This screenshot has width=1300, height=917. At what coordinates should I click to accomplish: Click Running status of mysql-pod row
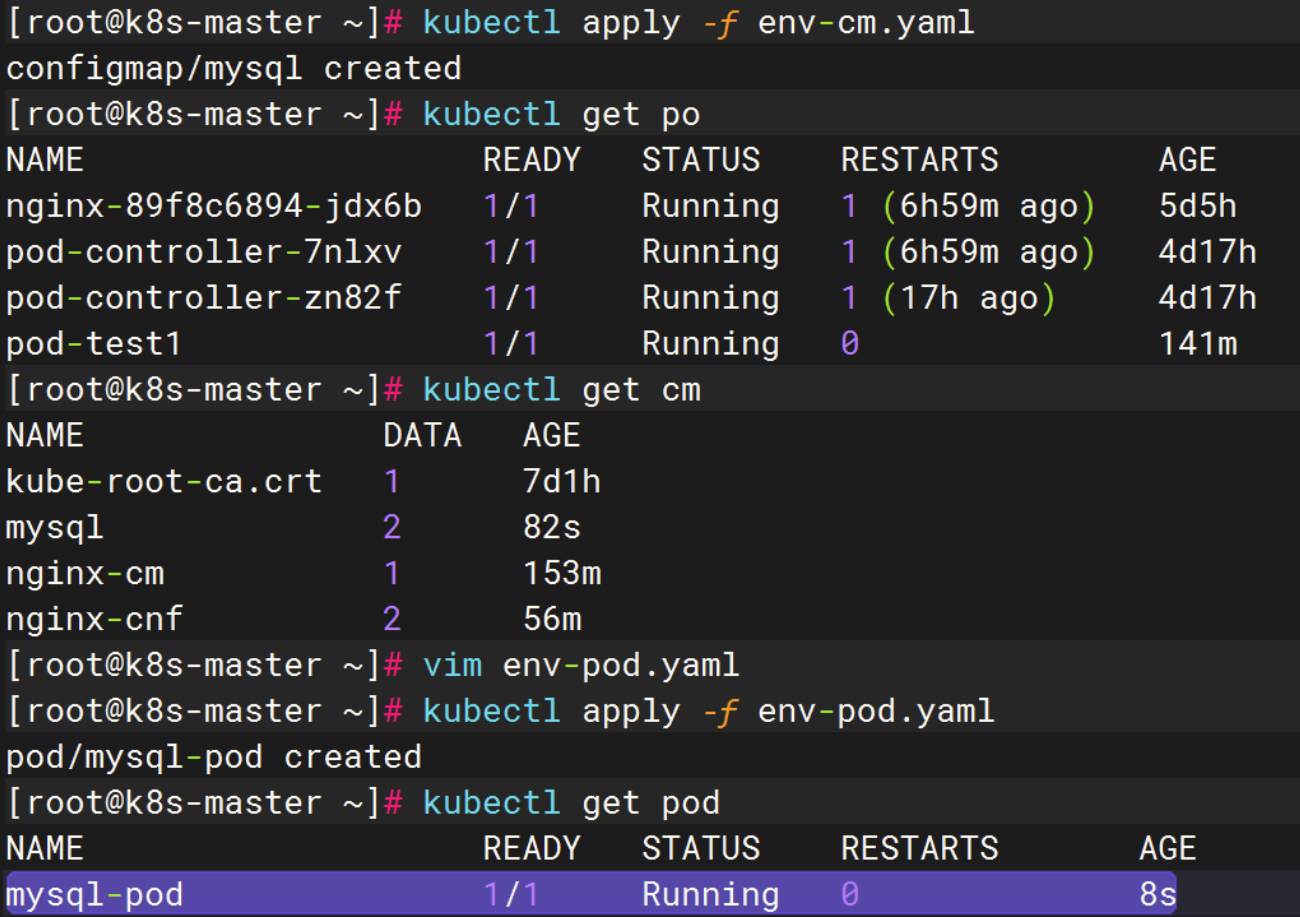710,894
